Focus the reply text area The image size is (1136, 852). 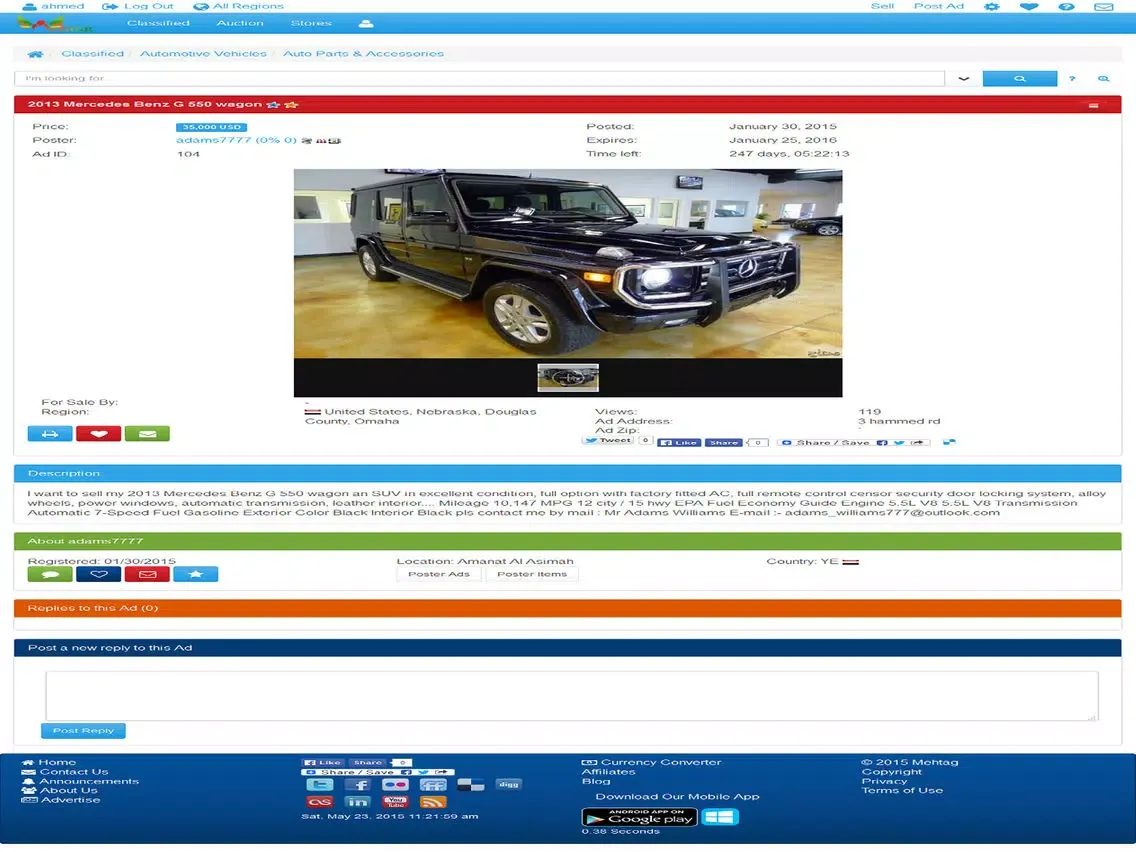tap(572, 696)
